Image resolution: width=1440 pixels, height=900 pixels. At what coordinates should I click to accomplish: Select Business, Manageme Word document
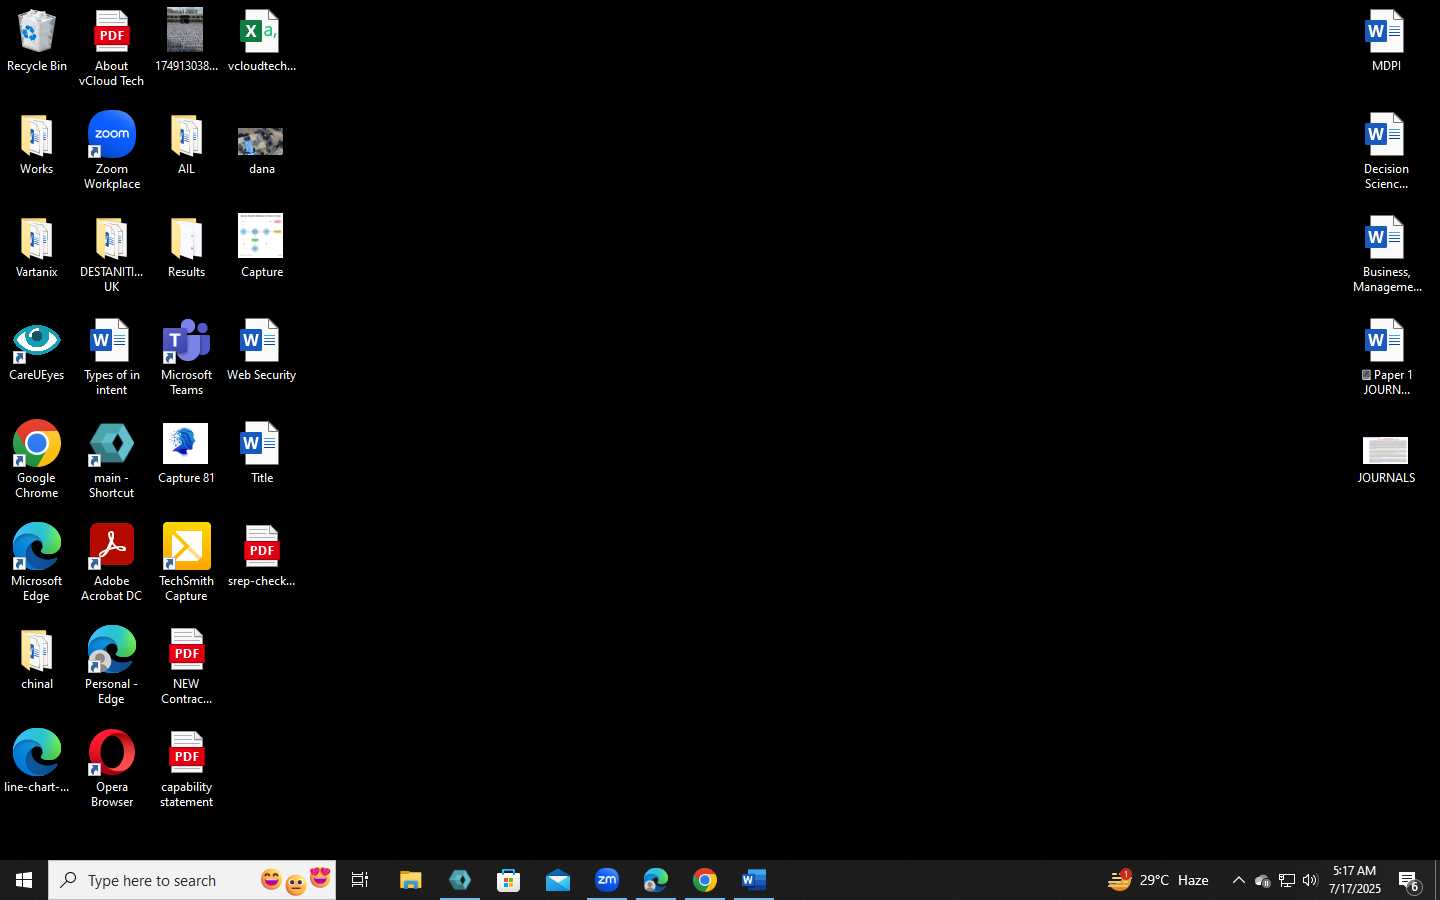pos(1386,255)
